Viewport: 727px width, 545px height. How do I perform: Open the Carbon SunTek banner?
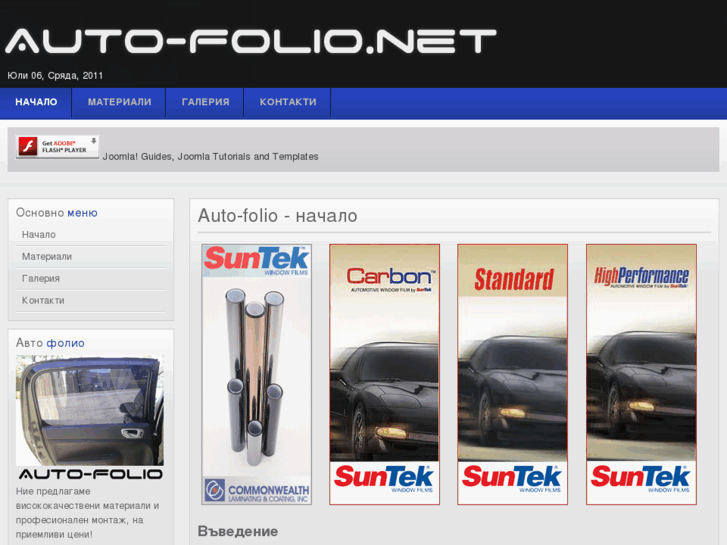(384, 374)
